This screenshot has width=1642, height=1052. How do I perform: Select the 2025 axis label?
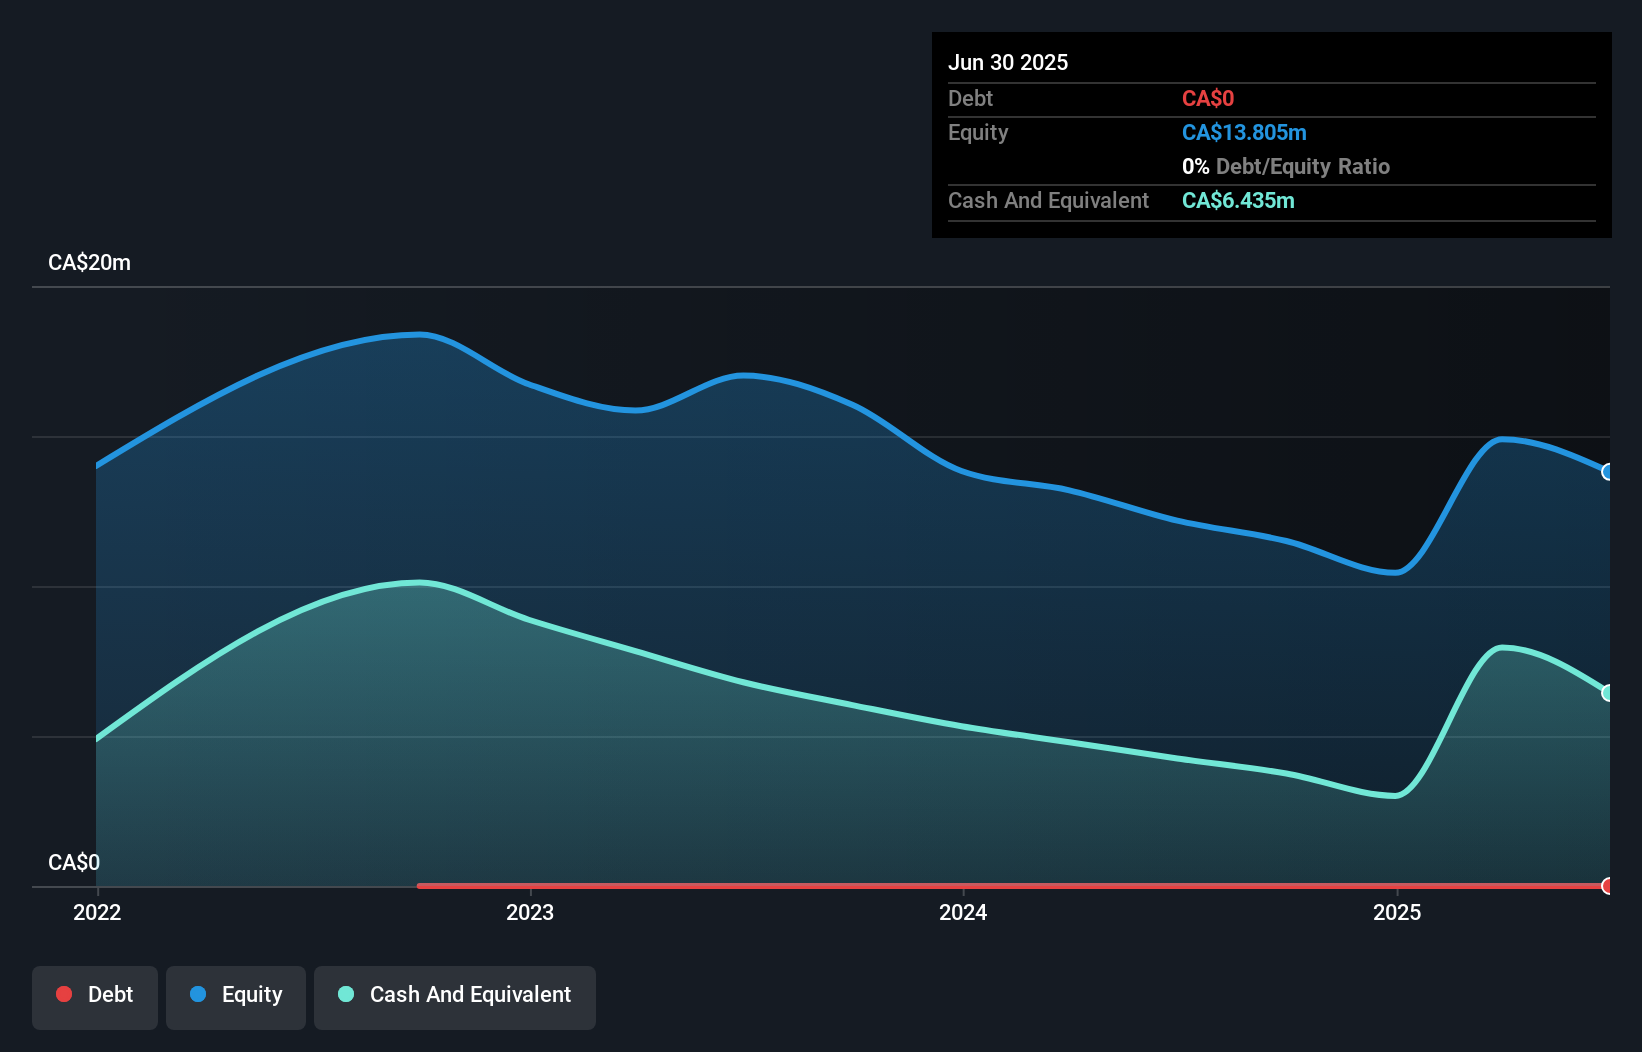point(1397,912)
